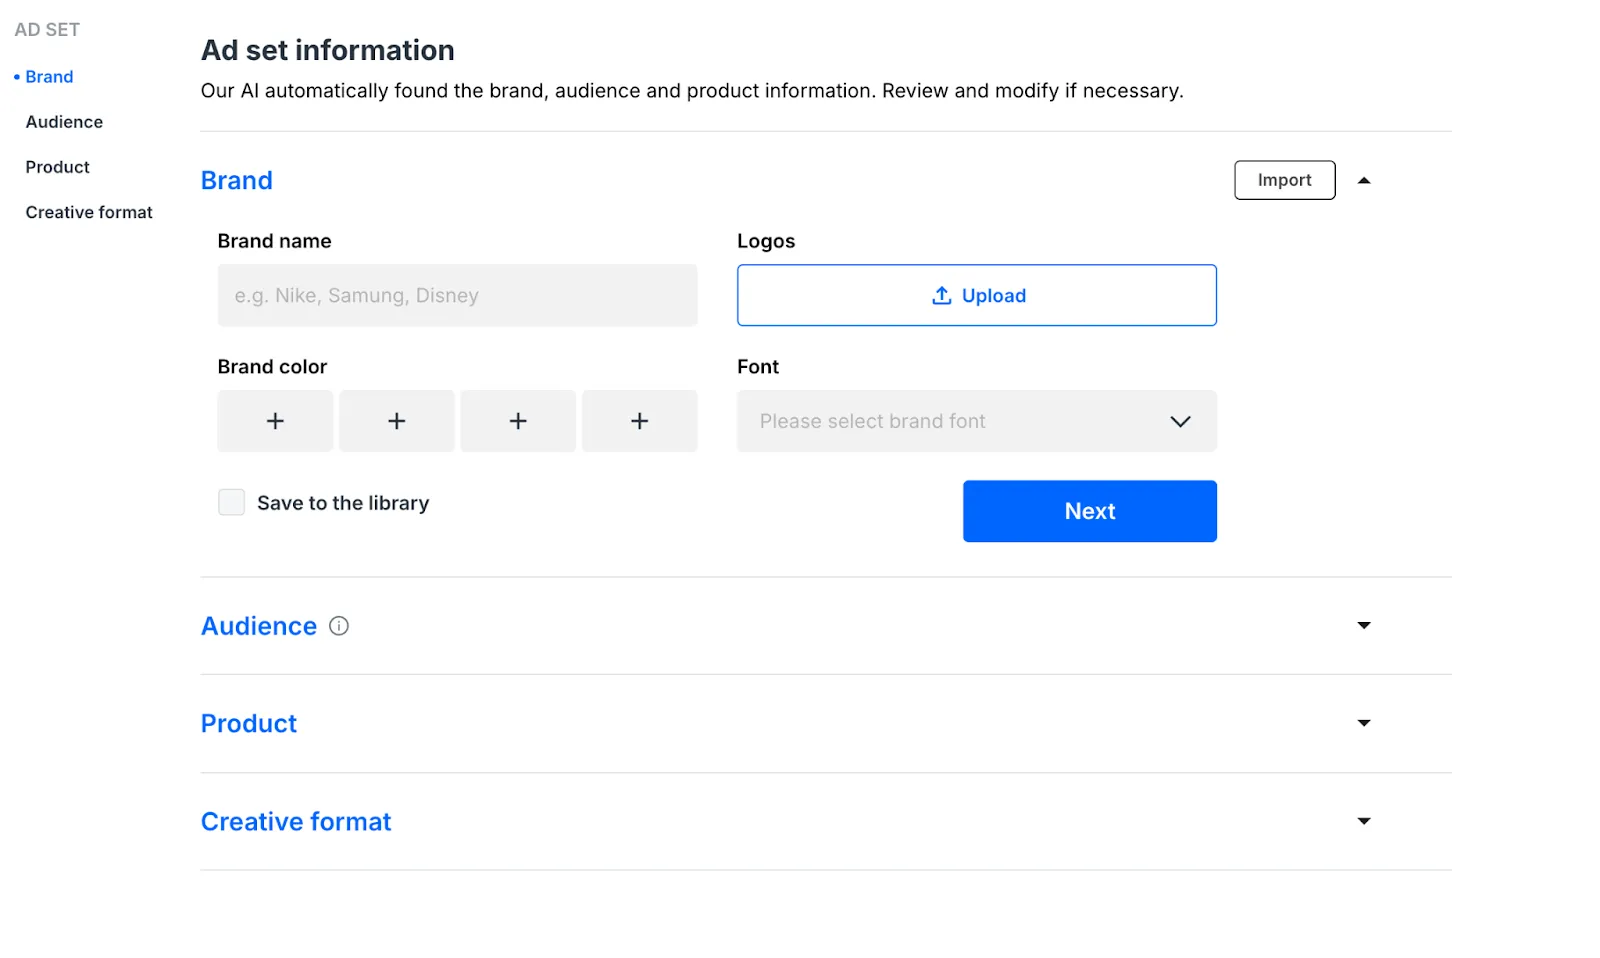Tick the Save to the library checkbox

pos(232,502)
